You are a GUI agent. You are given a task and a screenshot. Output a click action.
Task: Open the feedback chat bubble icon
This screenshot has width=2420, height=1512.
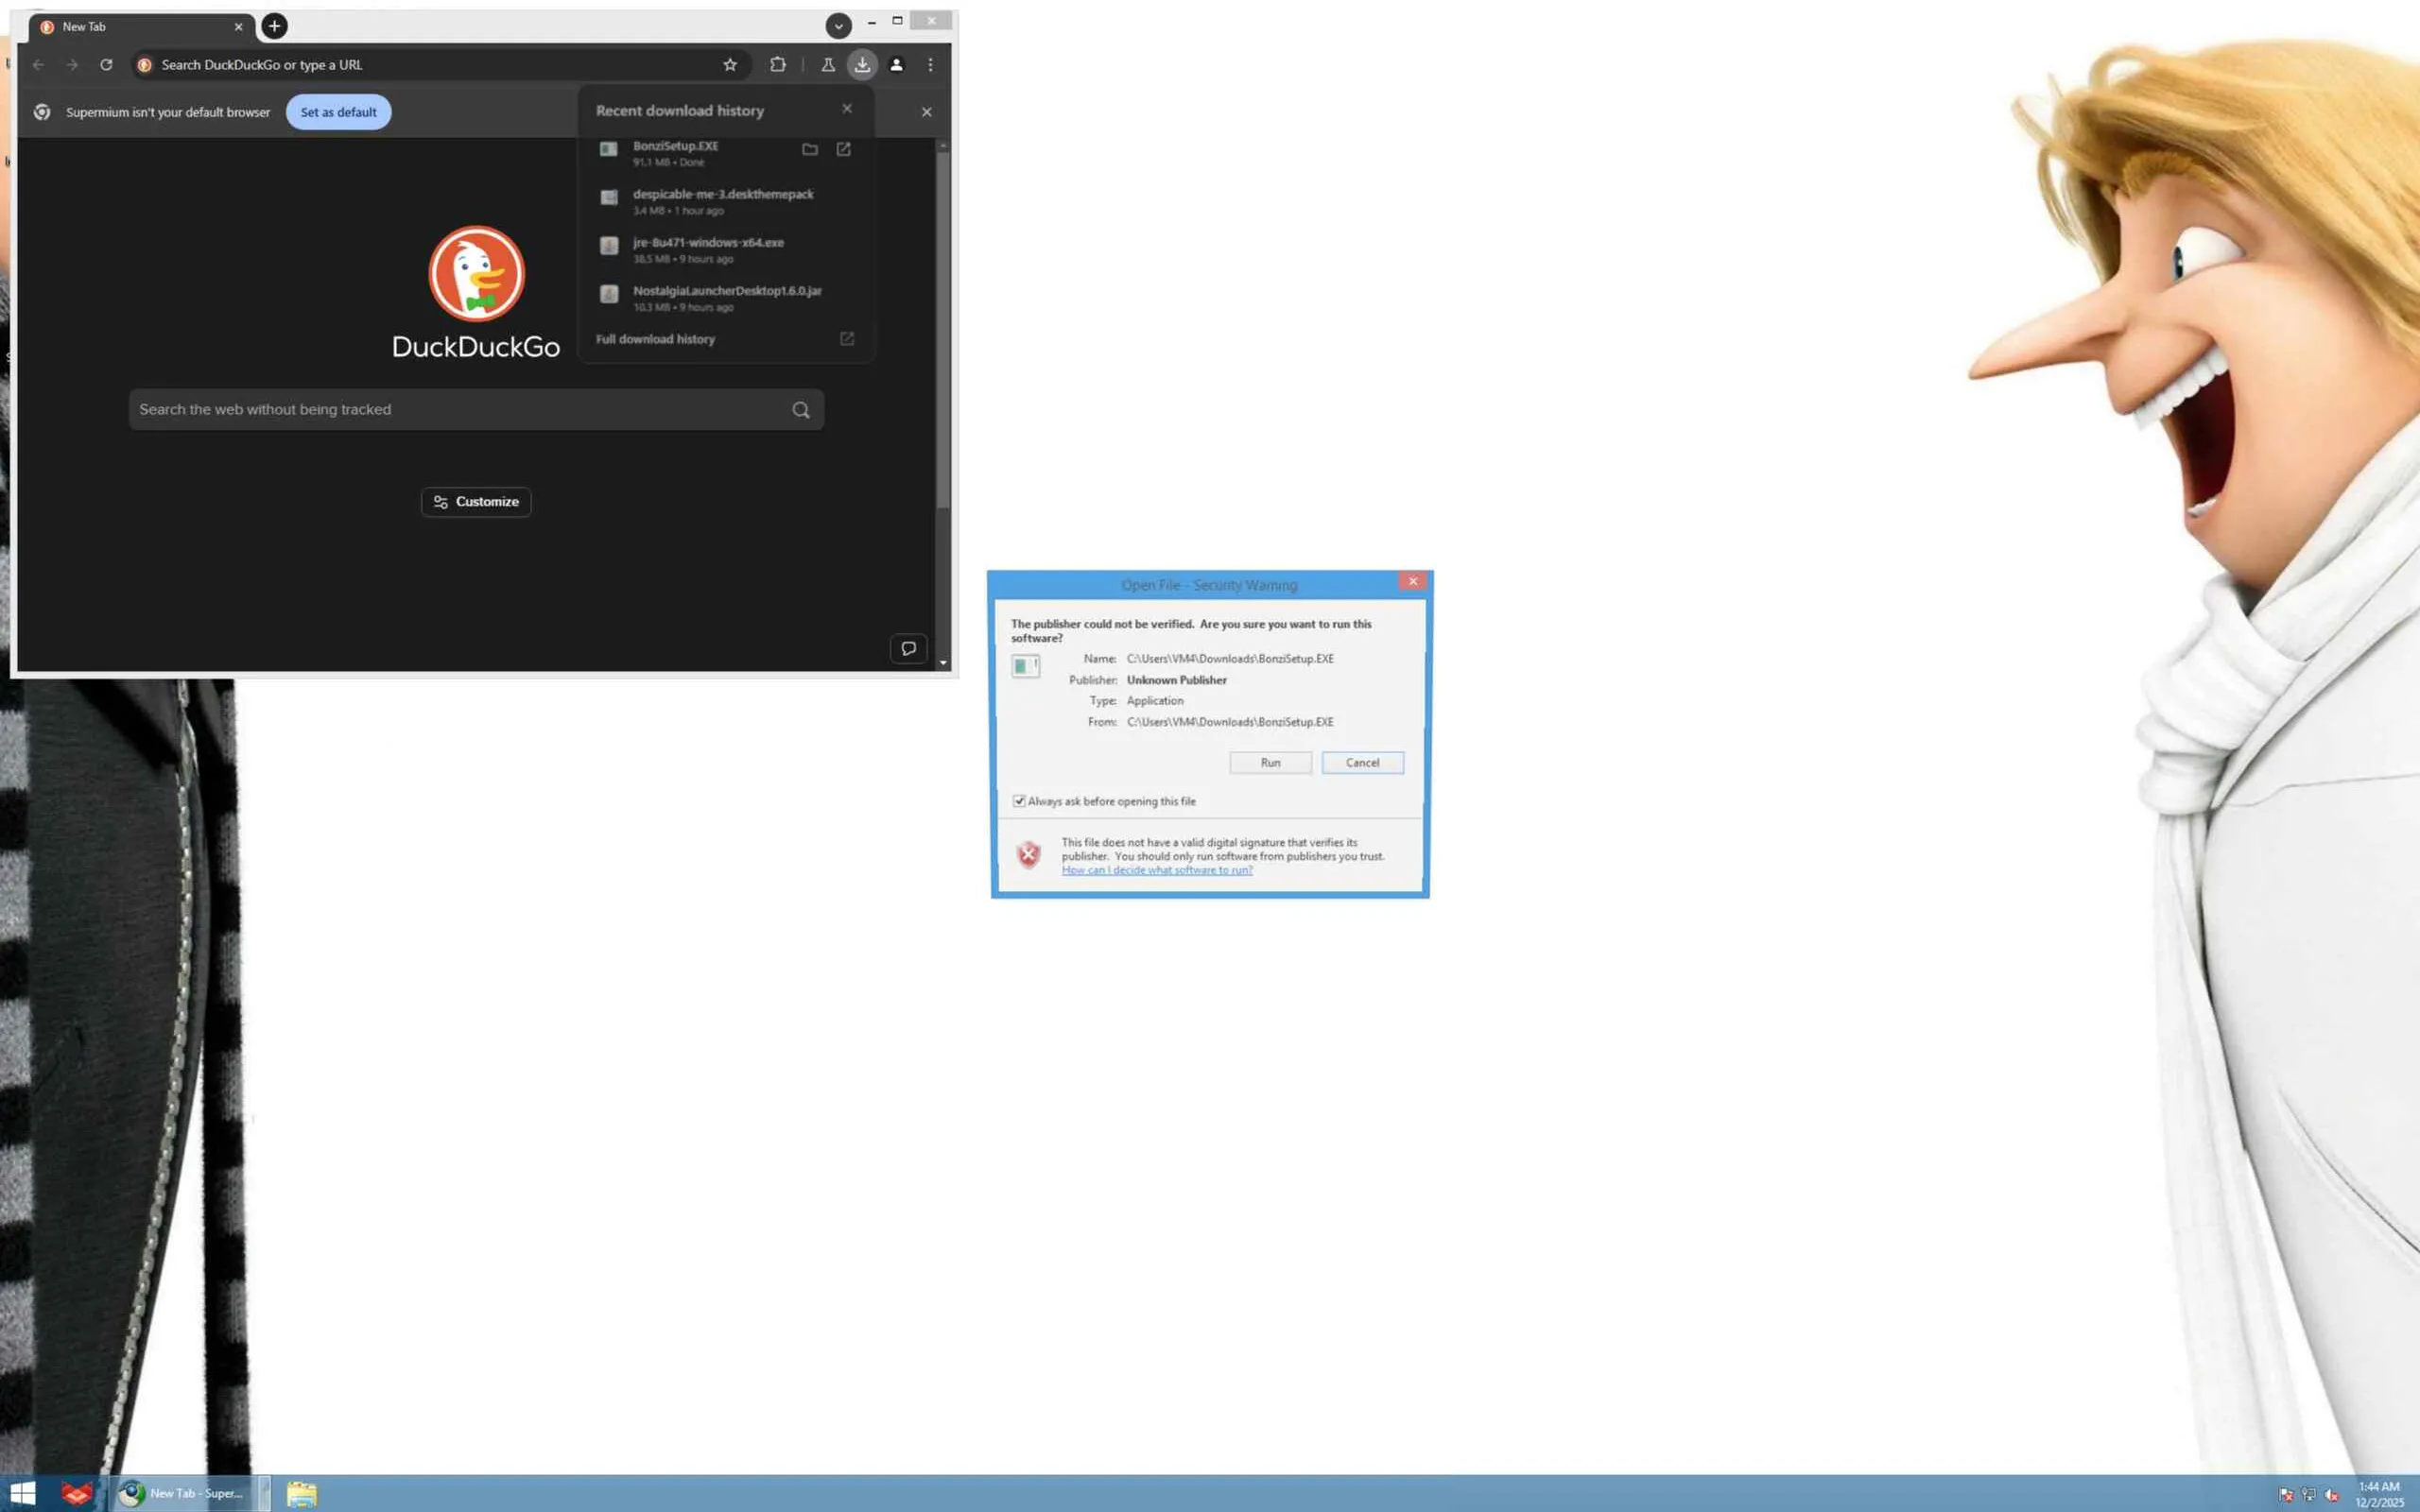tap(908, 649)
